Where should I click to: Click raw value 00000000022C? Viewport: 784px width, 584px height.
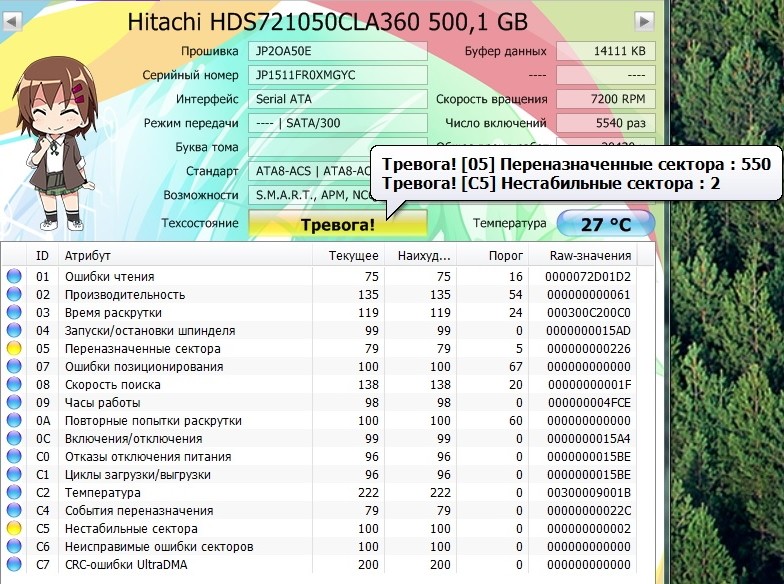click(x=588, y=510)
